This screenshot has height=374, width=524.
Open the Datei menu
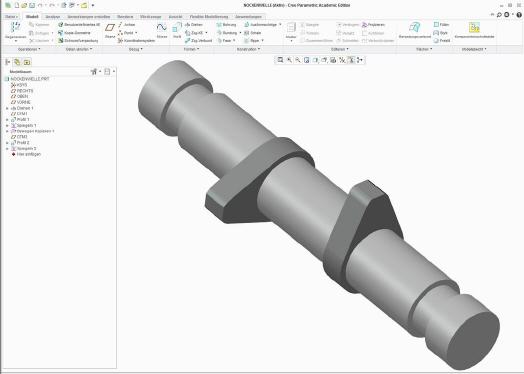point(11,16)
